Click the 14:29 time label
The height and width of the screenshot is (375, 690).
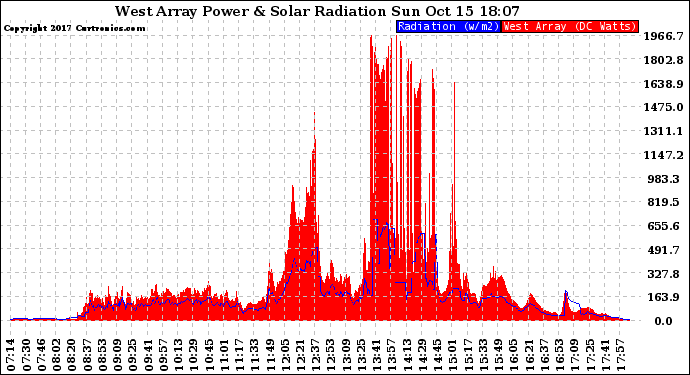(x=422, y=355)
